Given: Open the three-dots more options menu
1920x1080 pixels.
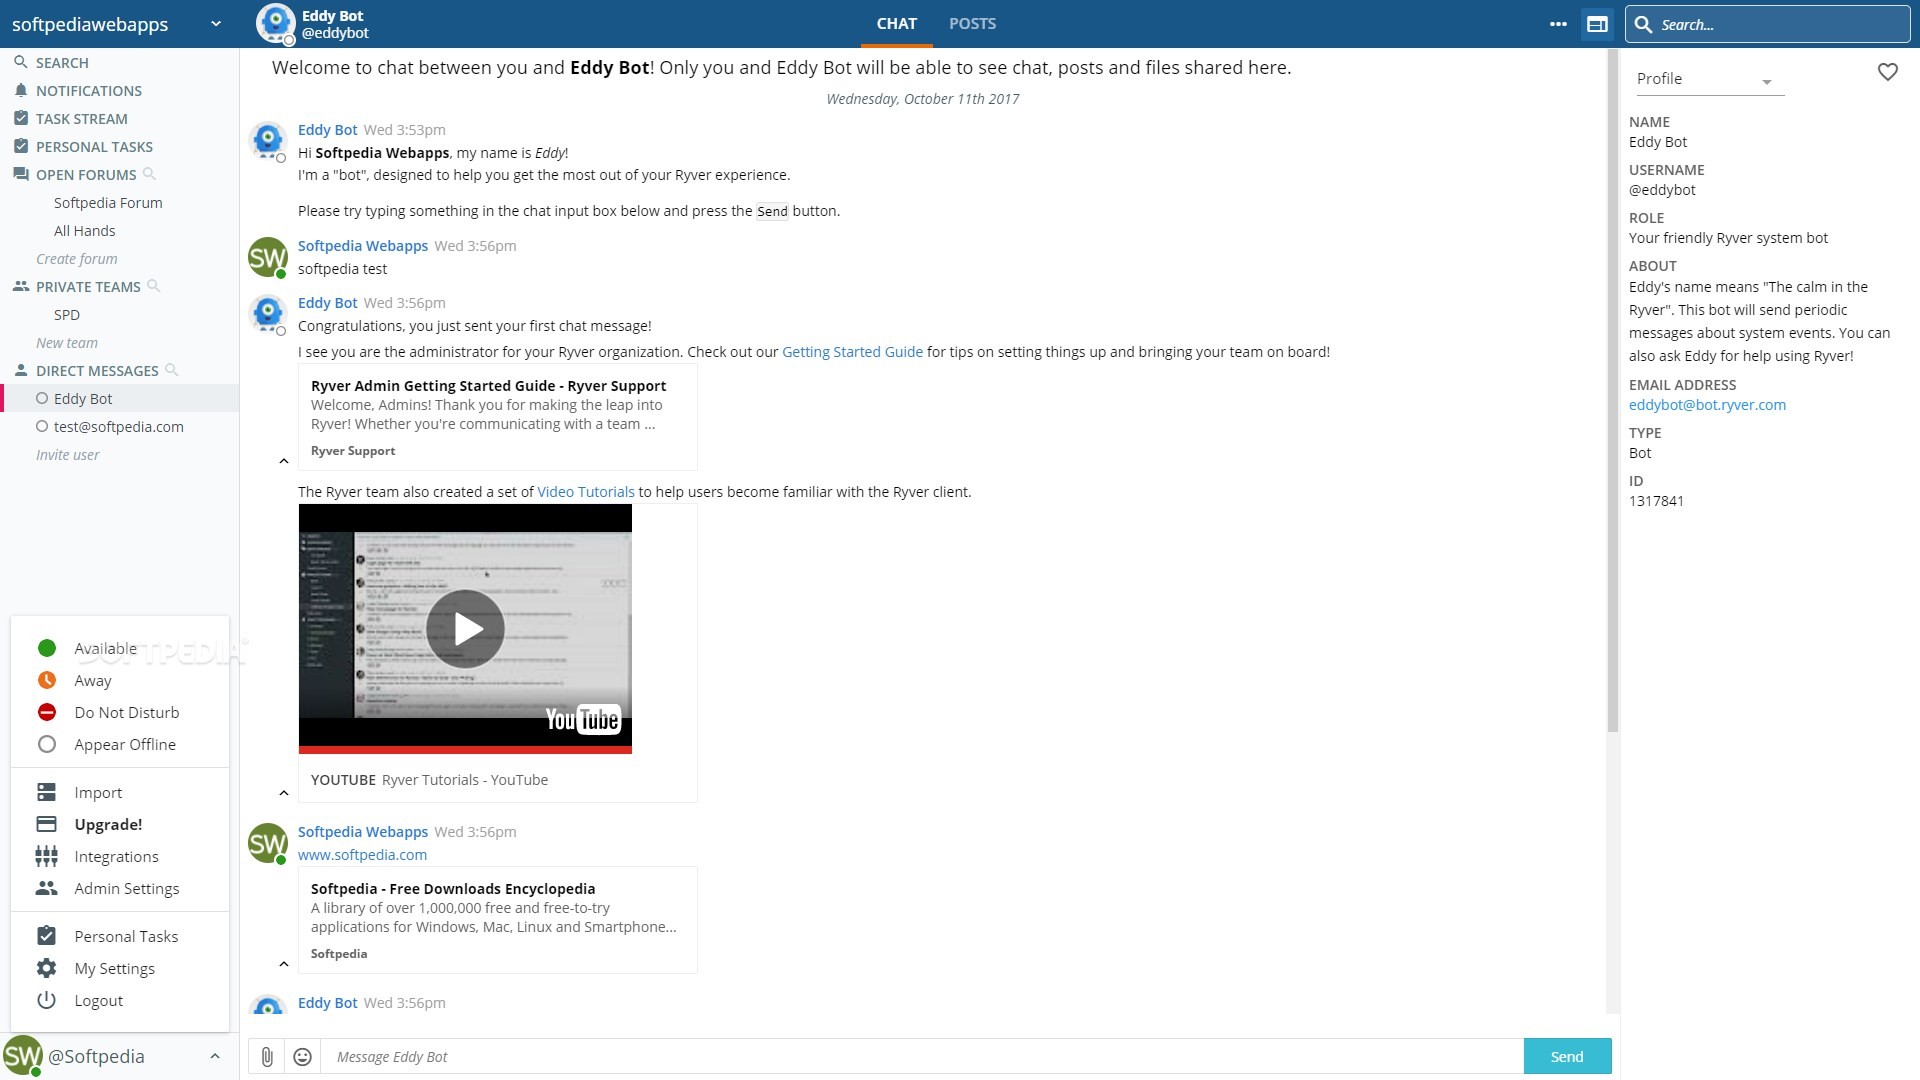Looking at the screenshot, I should click(1558, 24).
